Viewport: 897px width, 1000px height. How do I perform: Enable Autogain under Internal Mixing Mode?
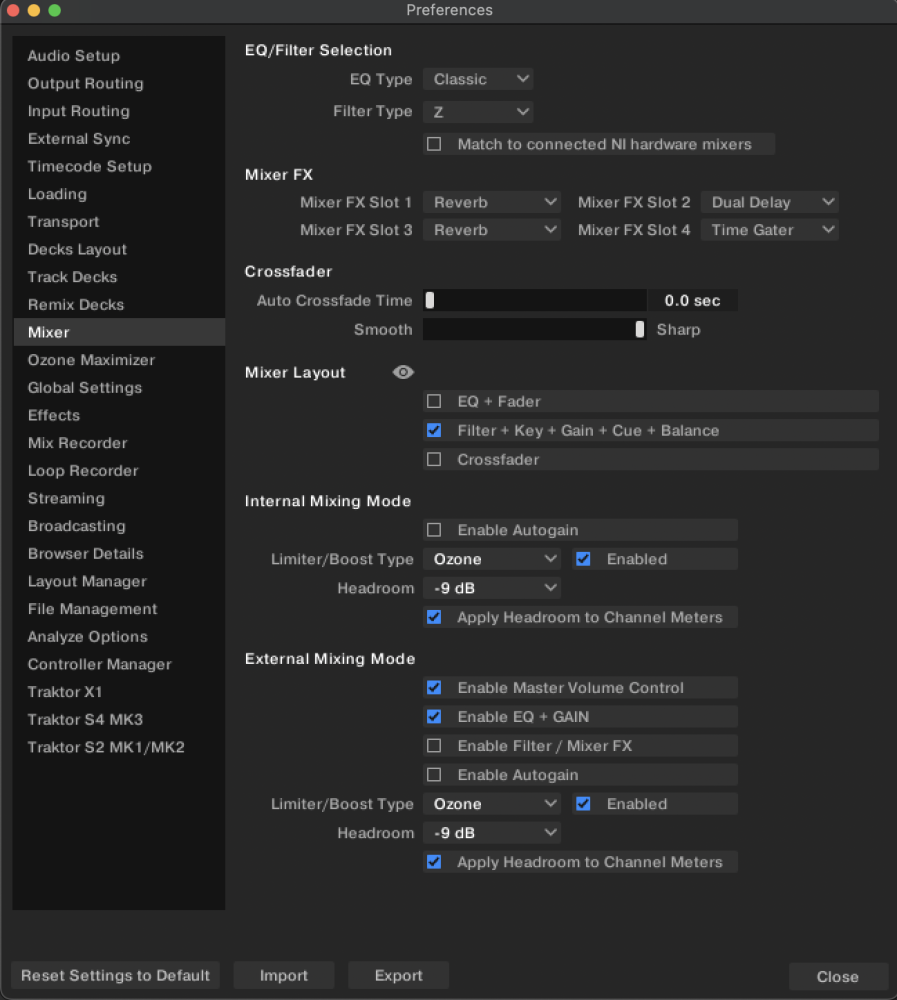click(434, 530)
